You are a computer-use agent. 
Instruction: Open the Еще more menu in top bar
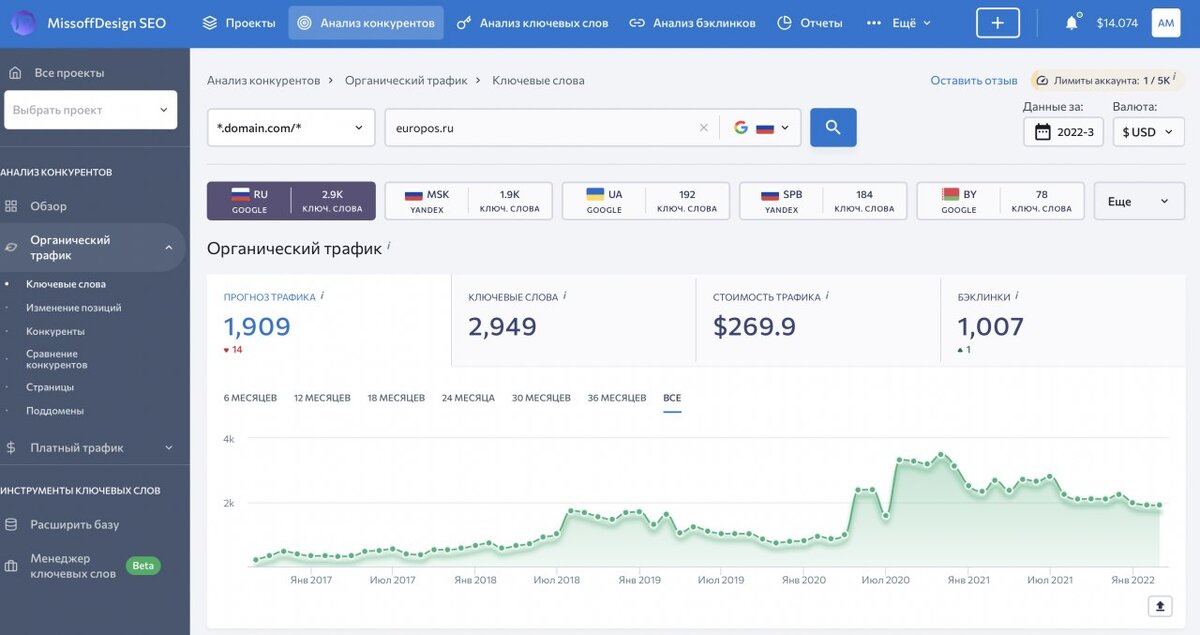[x=898, y=22]
